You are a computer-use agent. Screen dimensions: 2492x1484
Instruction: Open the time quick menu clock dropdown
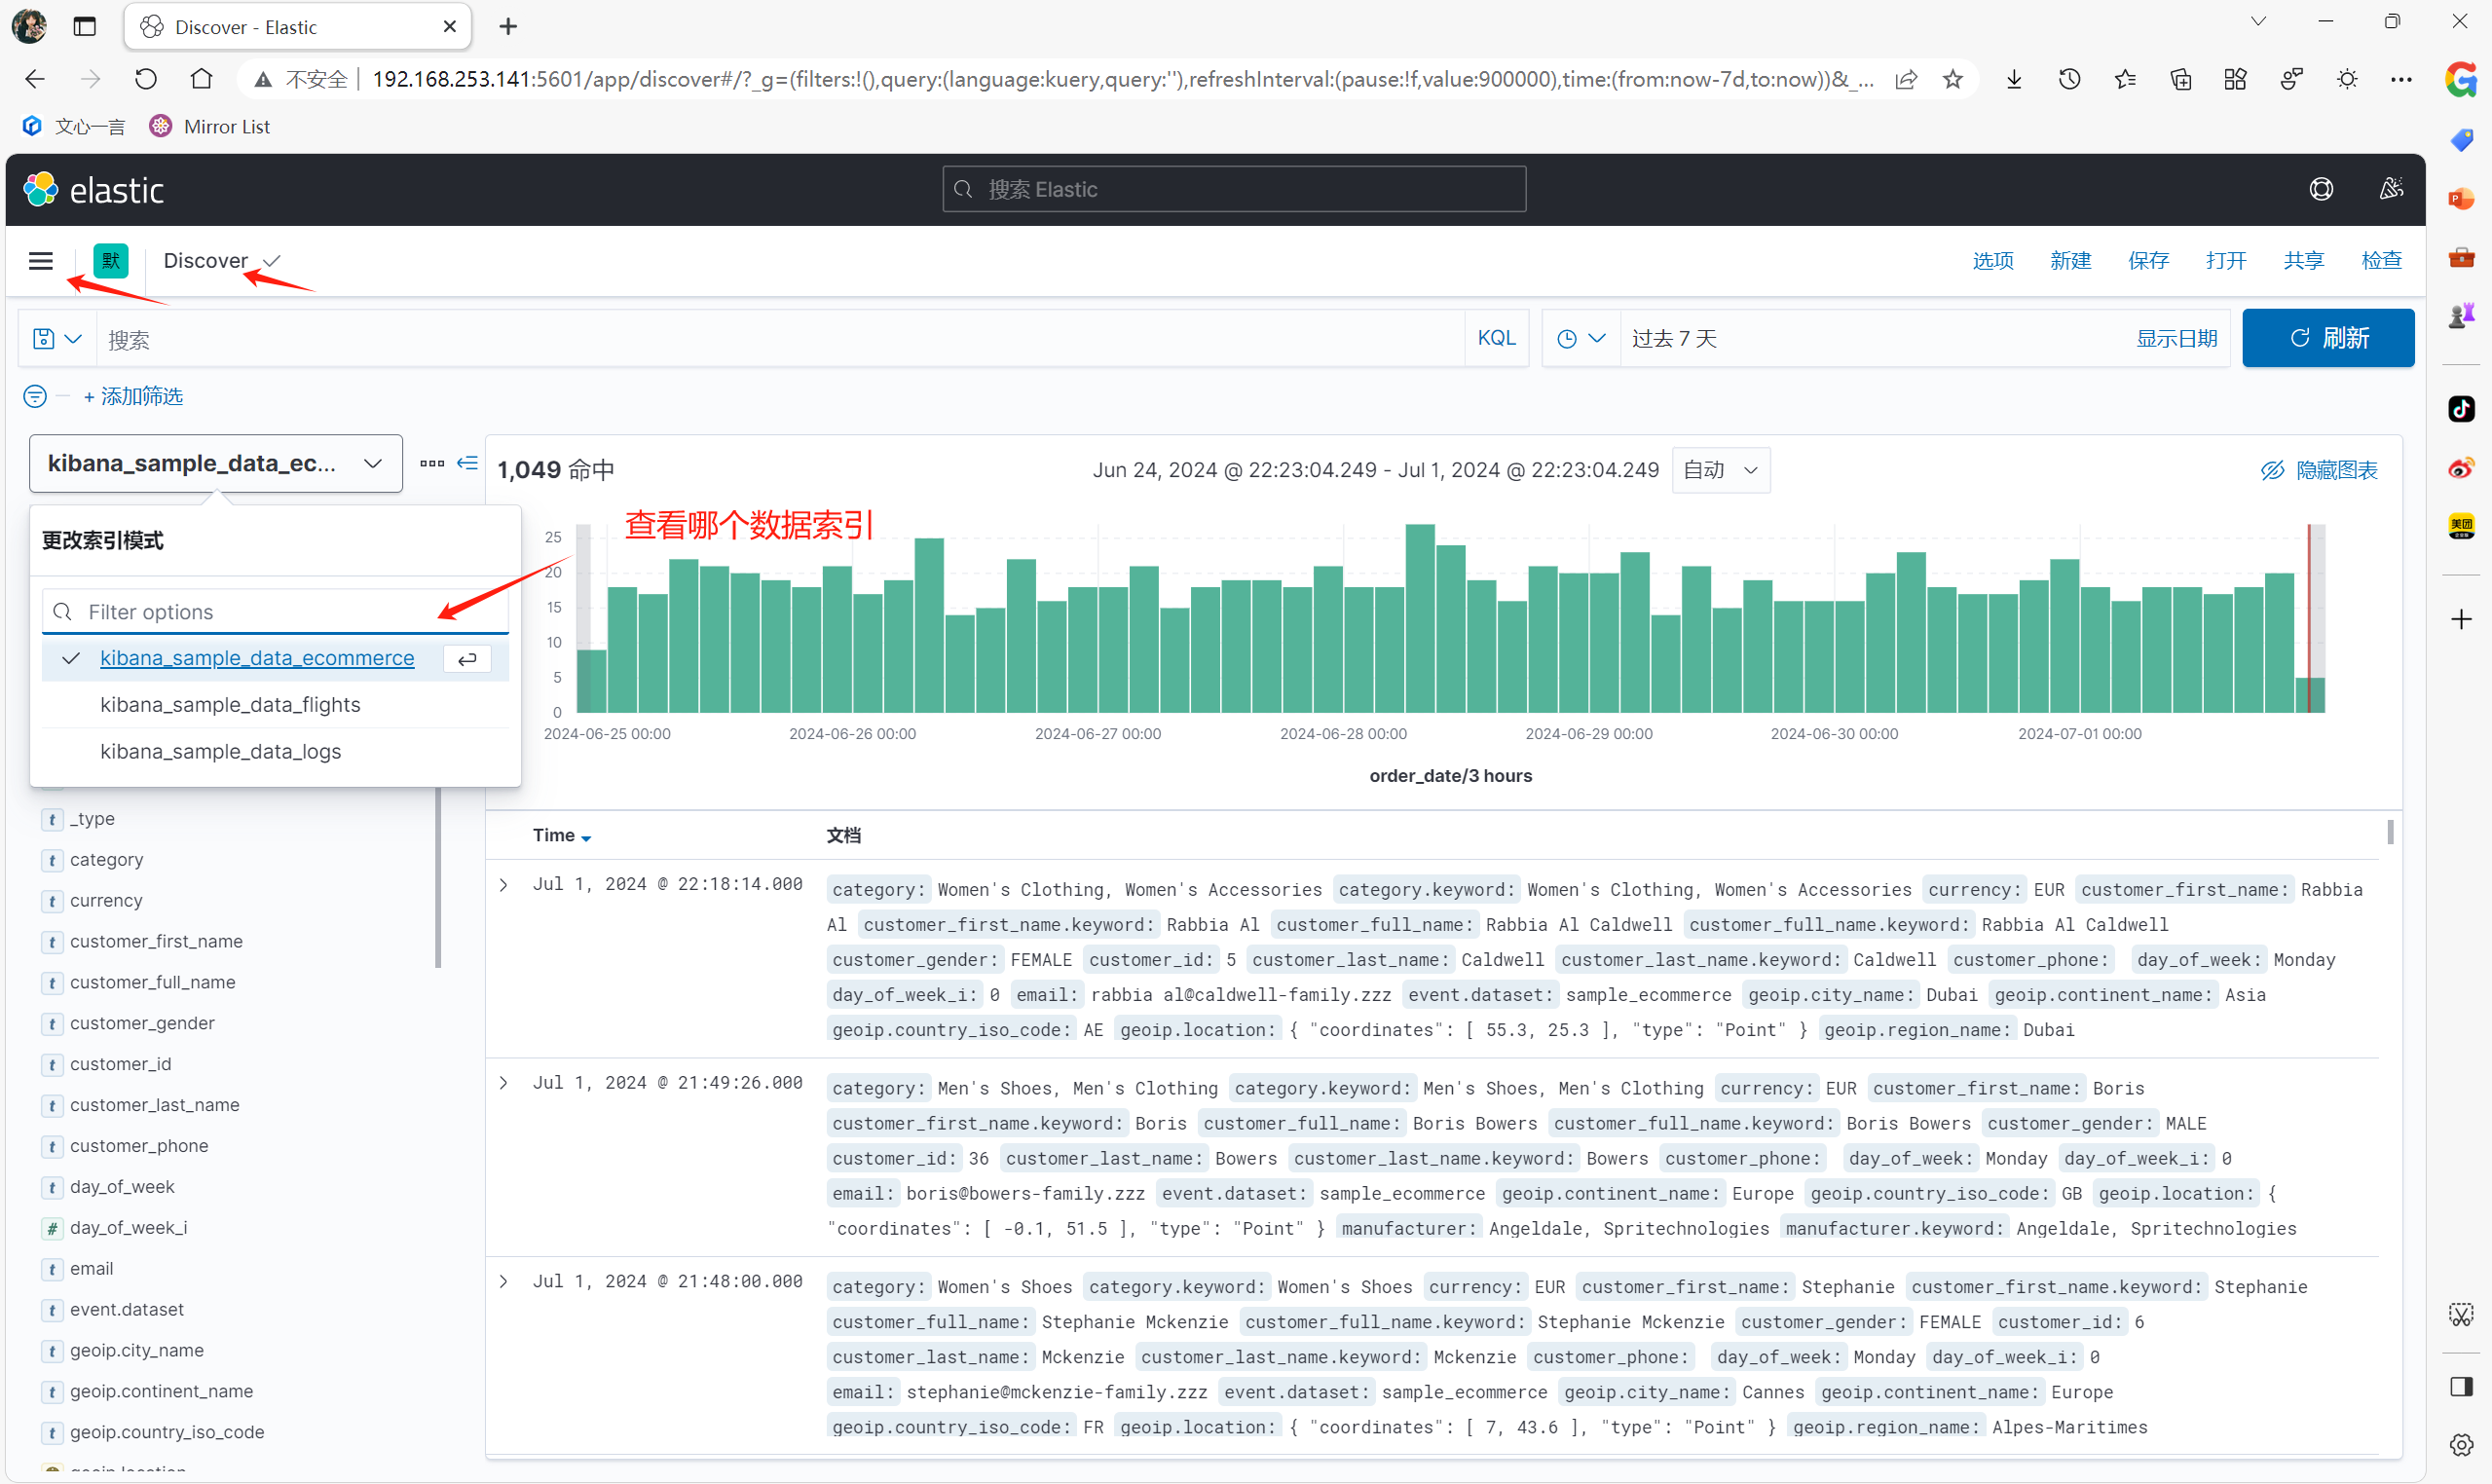[x=1581, y=339]
